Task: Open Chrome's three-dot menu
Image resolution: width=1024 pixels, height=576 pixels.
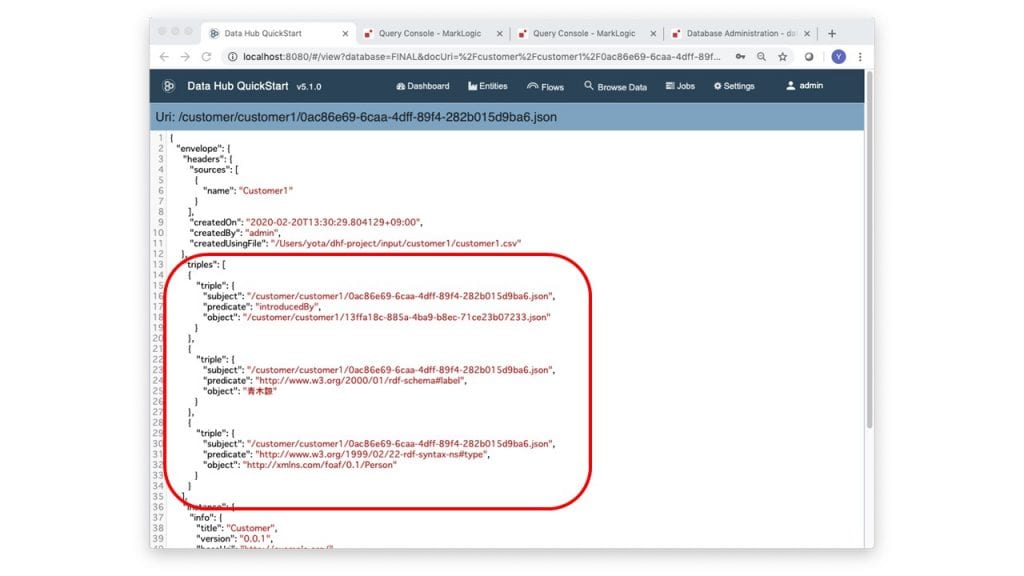Action: (x=859, y=57)
